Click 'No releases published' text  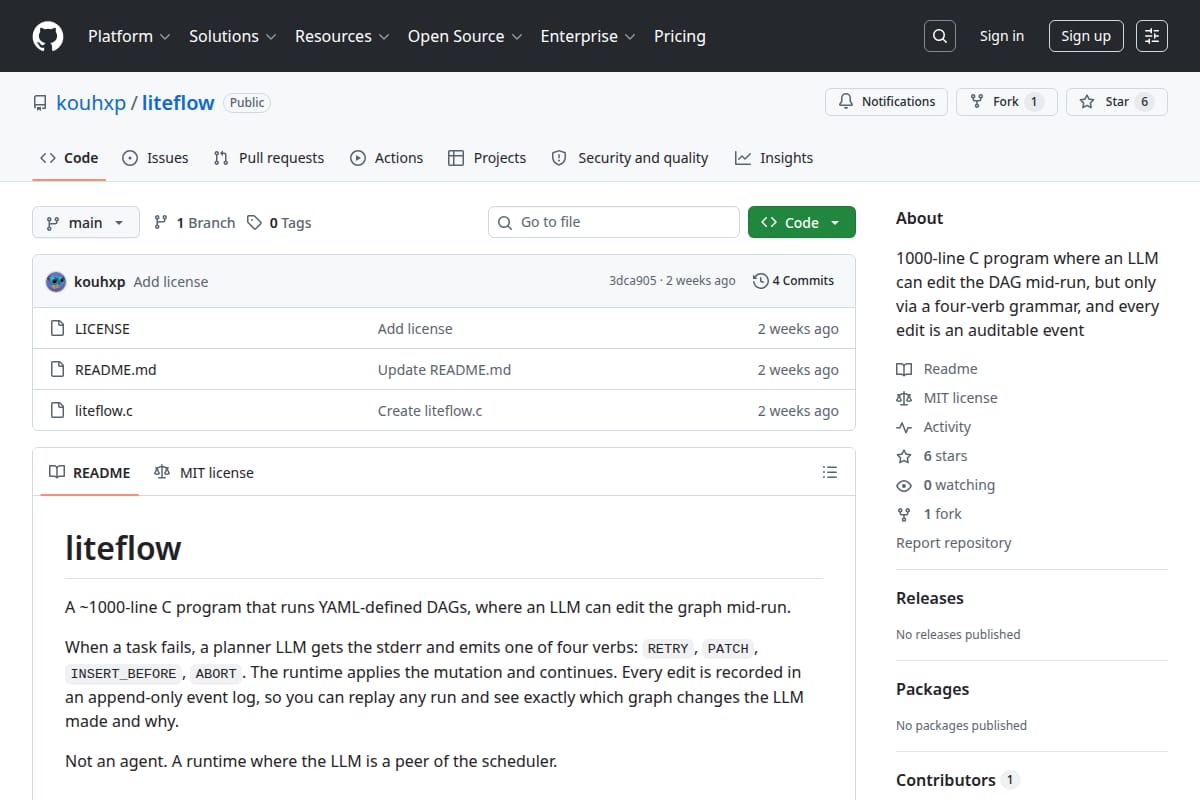click(958, 634)
